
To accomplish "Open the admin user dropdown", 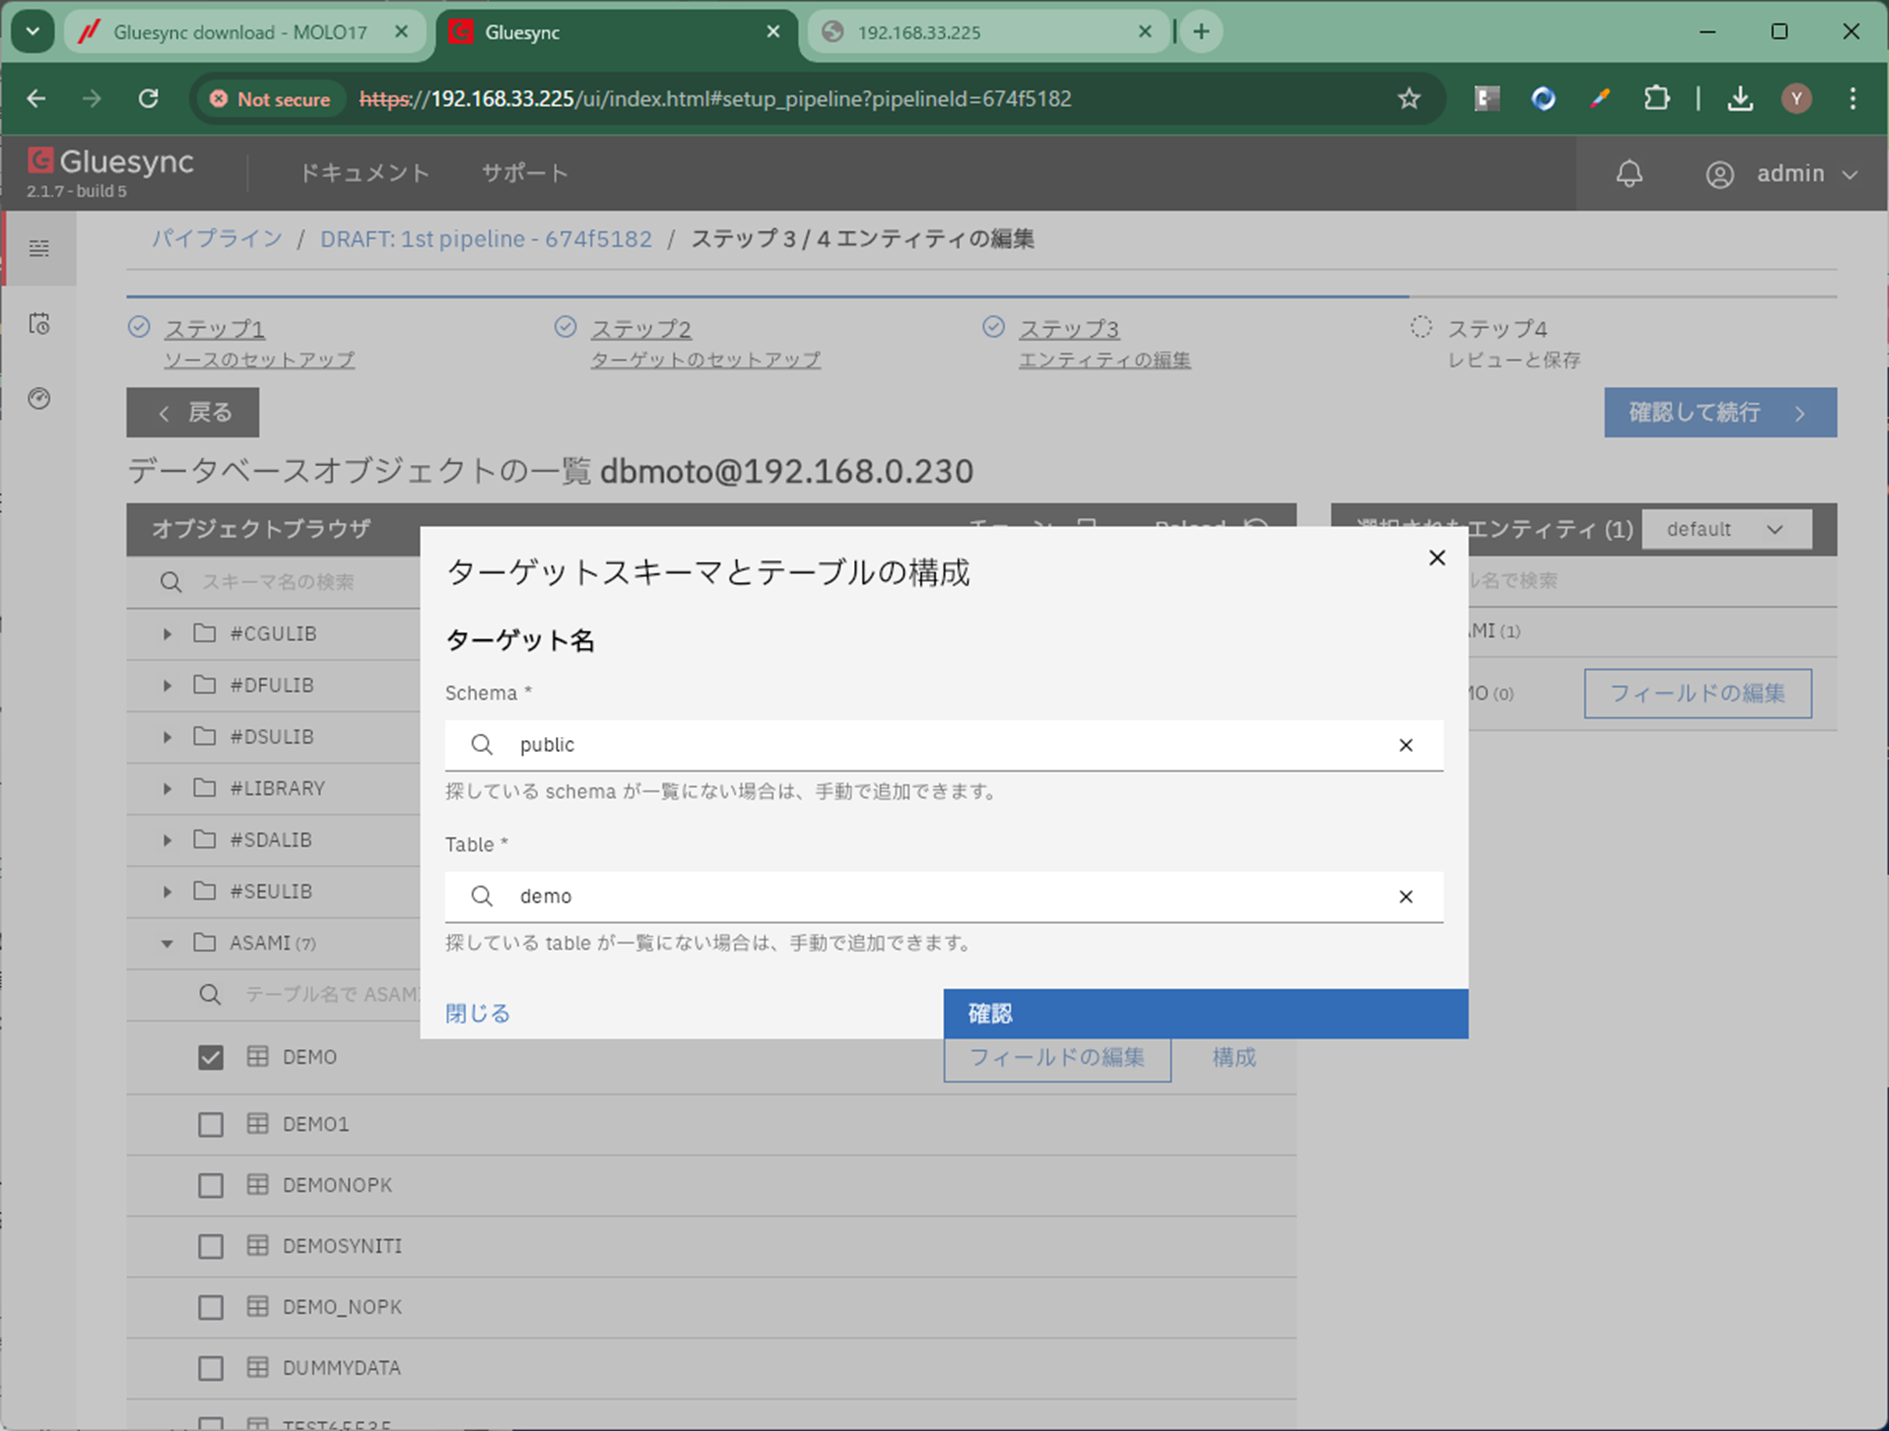I will (1783, 174).
